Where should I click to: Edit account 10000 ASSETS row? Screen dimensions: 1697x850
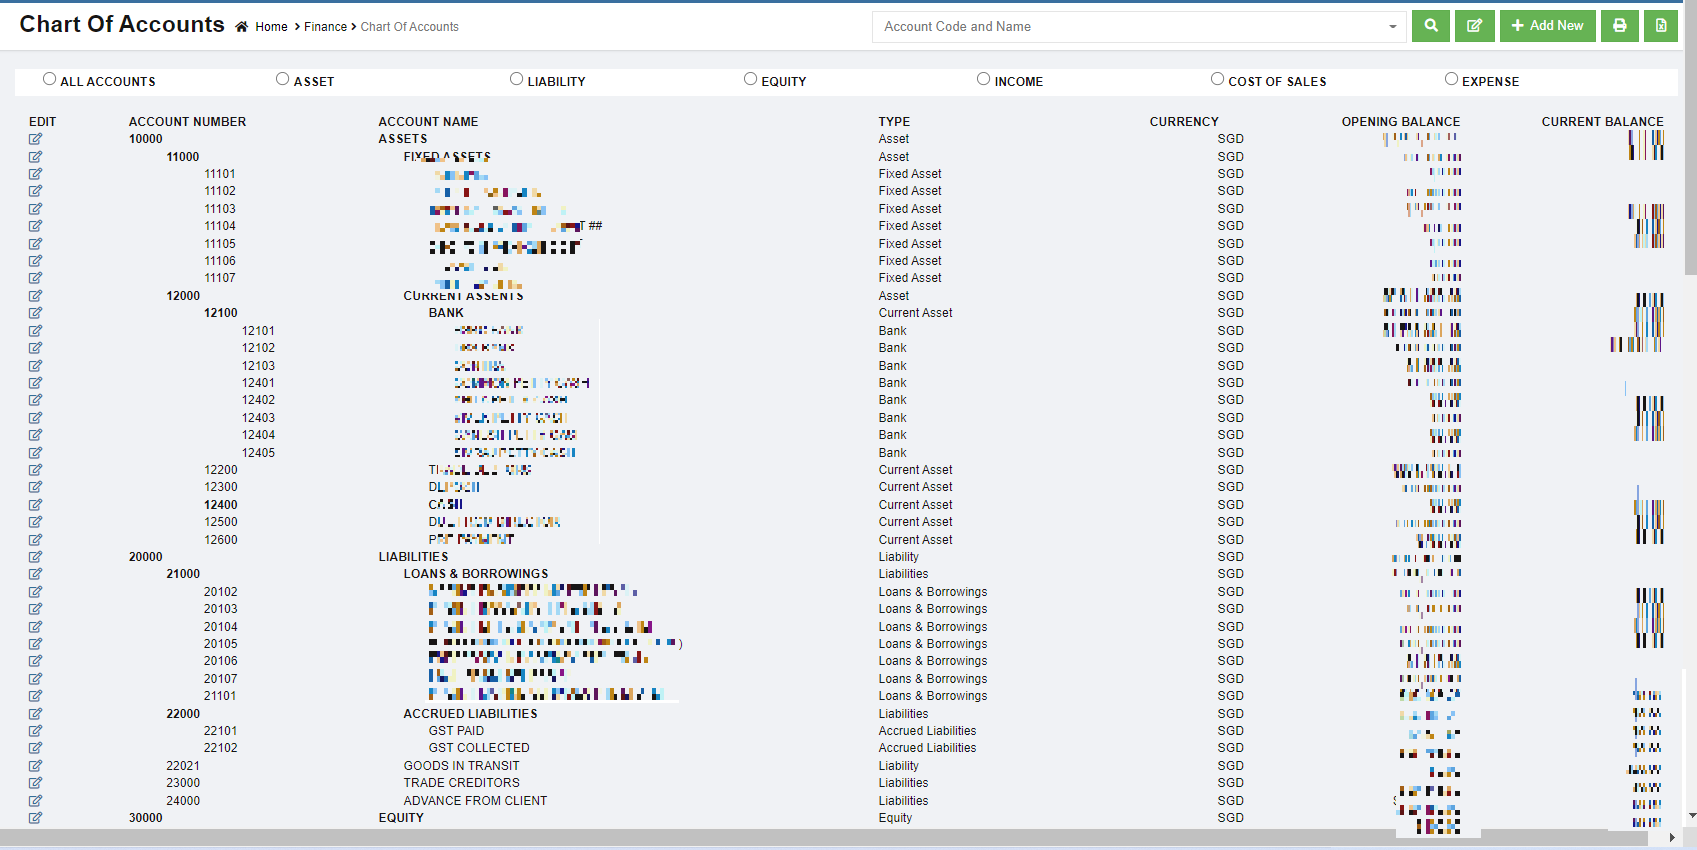[35, 139]
